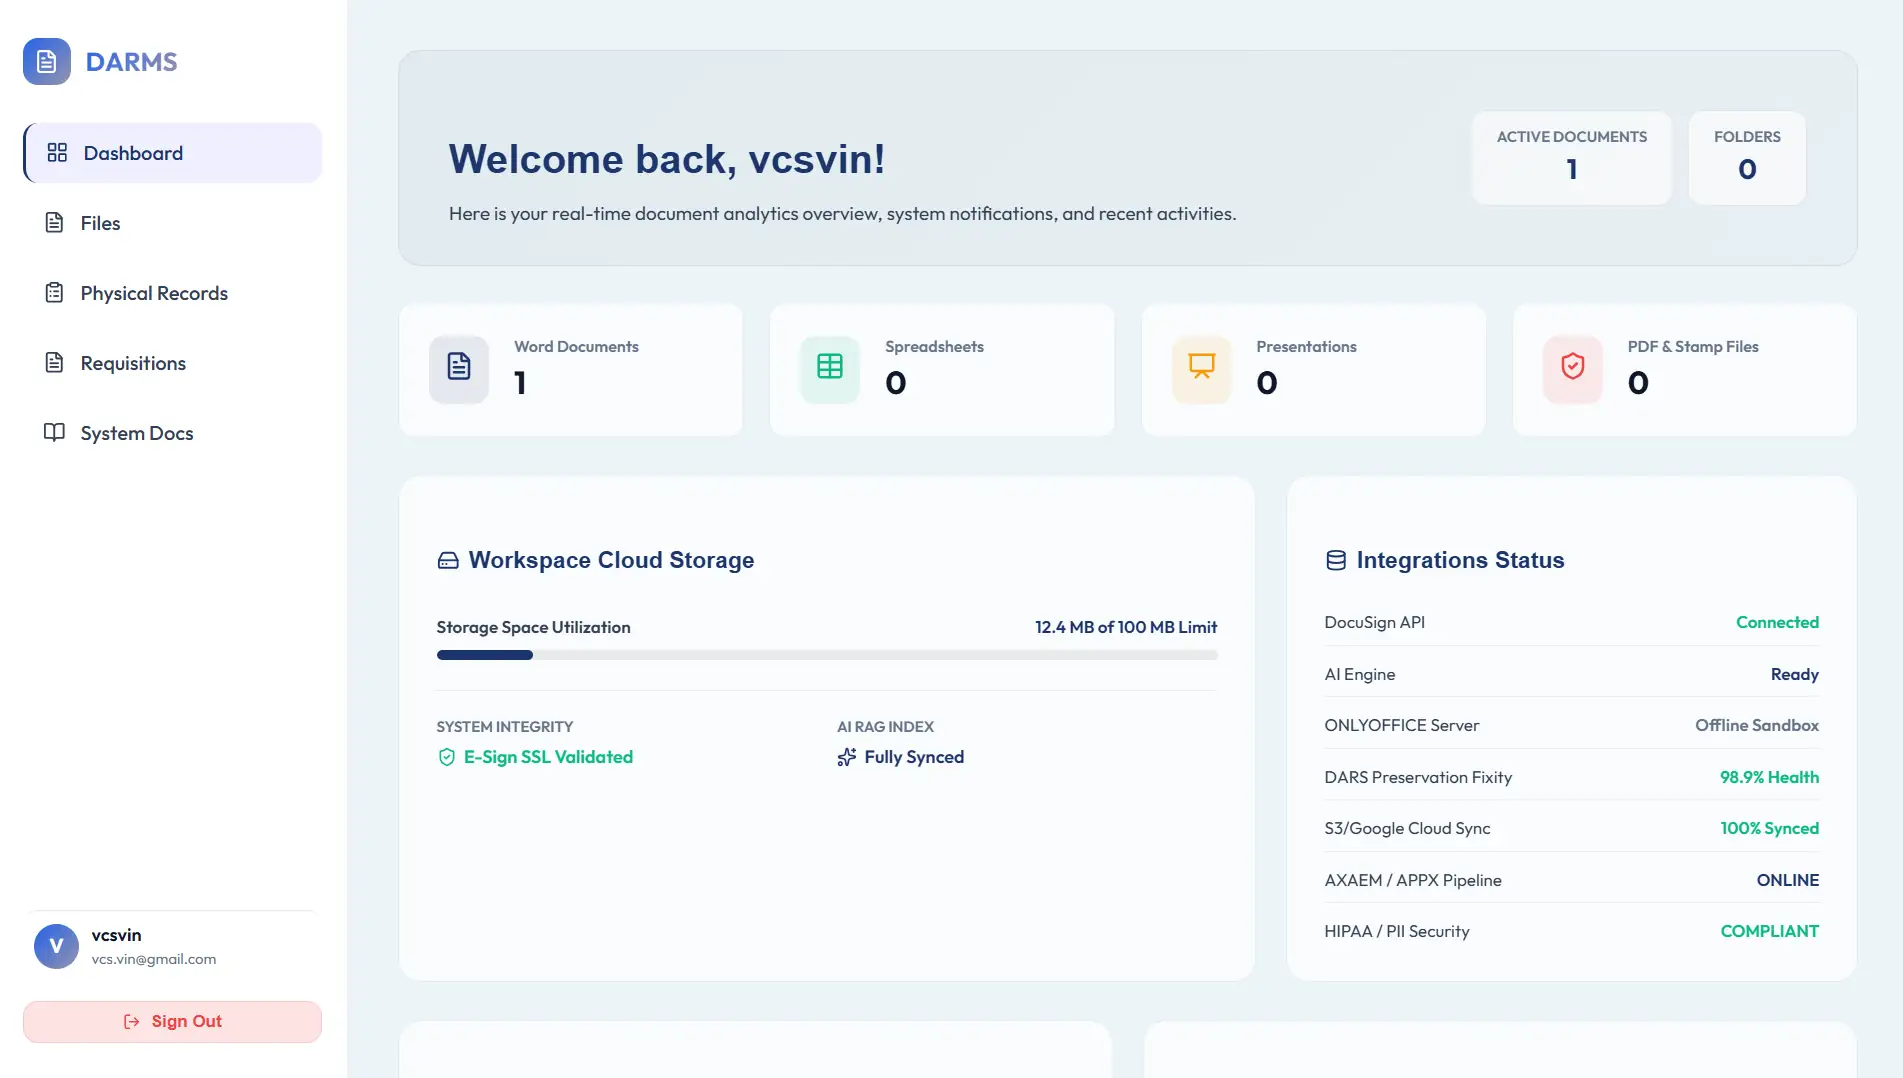Open System Docs from sidebar
This screenshot has width=1903, height=1078.
pyautogui.click(x=173, y=433)
